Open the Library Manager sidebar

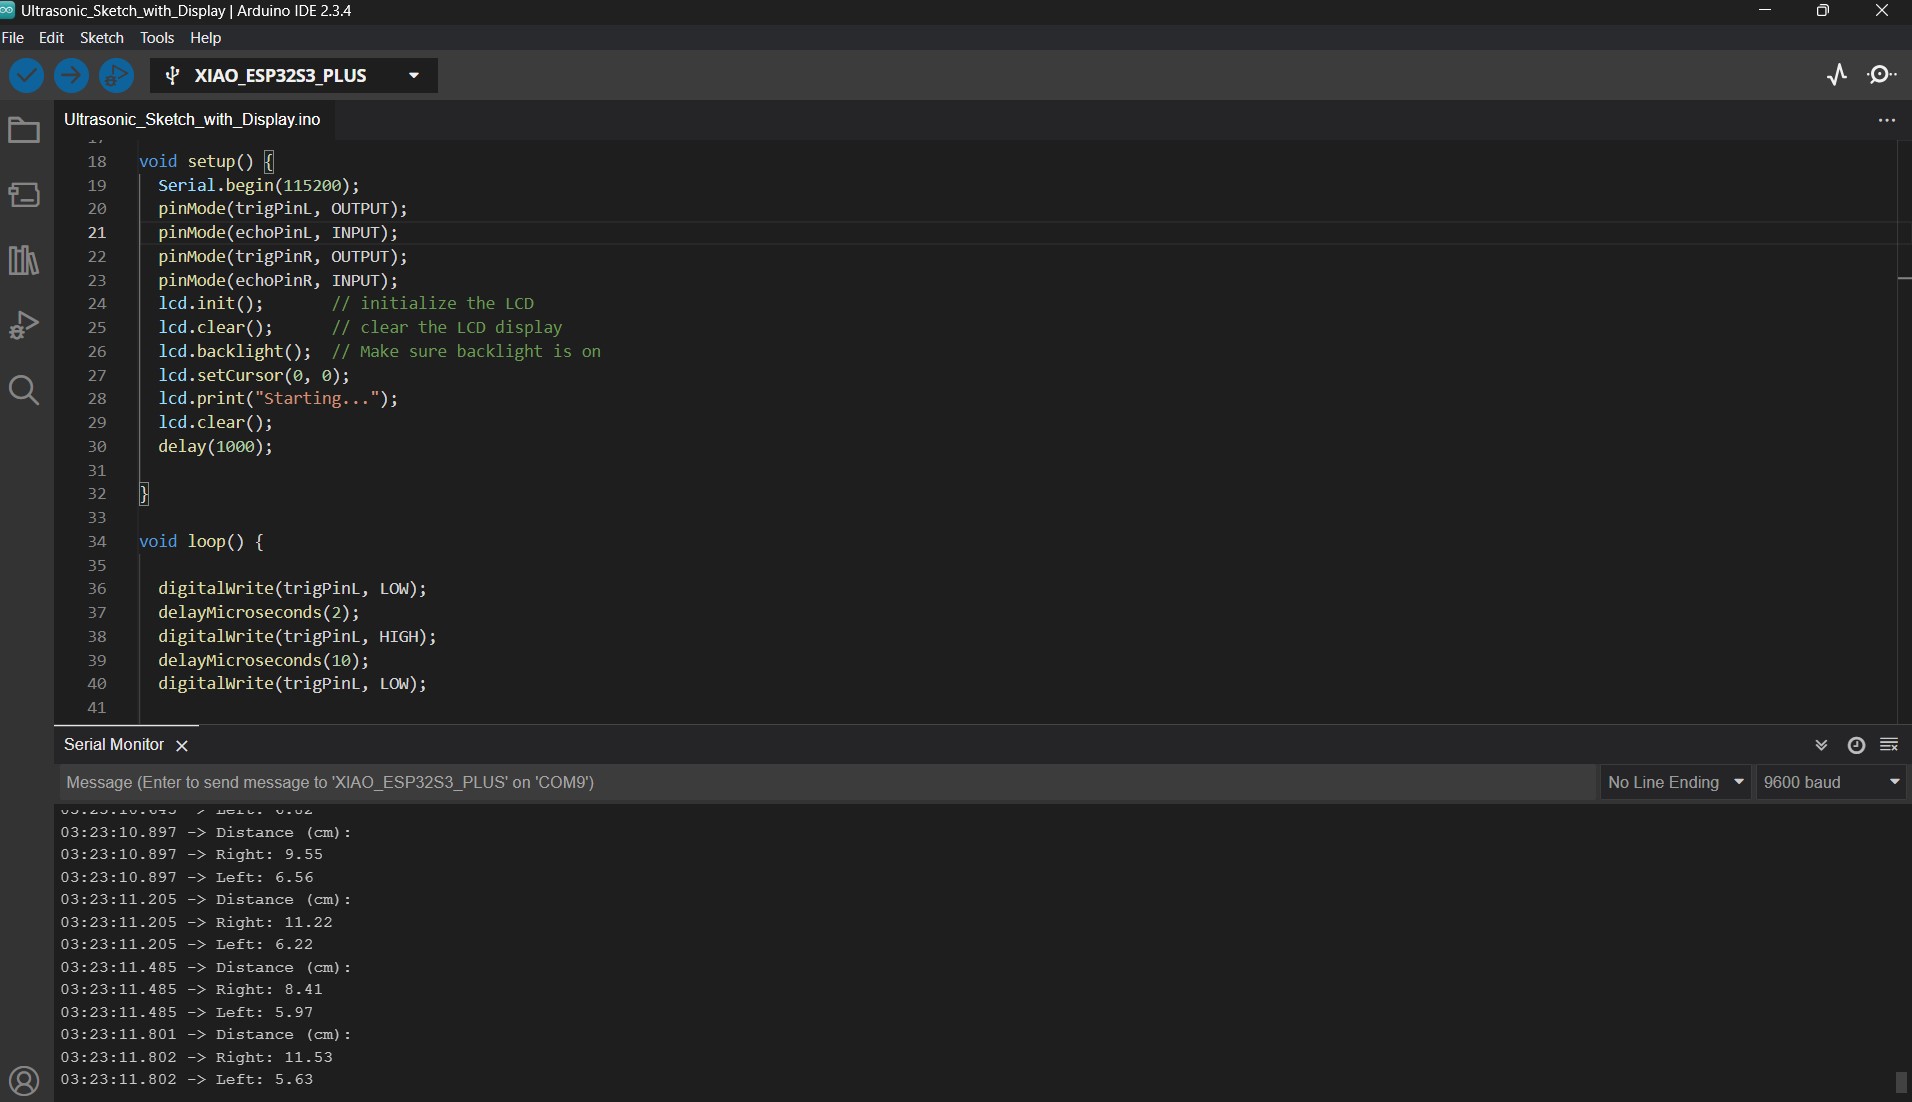24,260
